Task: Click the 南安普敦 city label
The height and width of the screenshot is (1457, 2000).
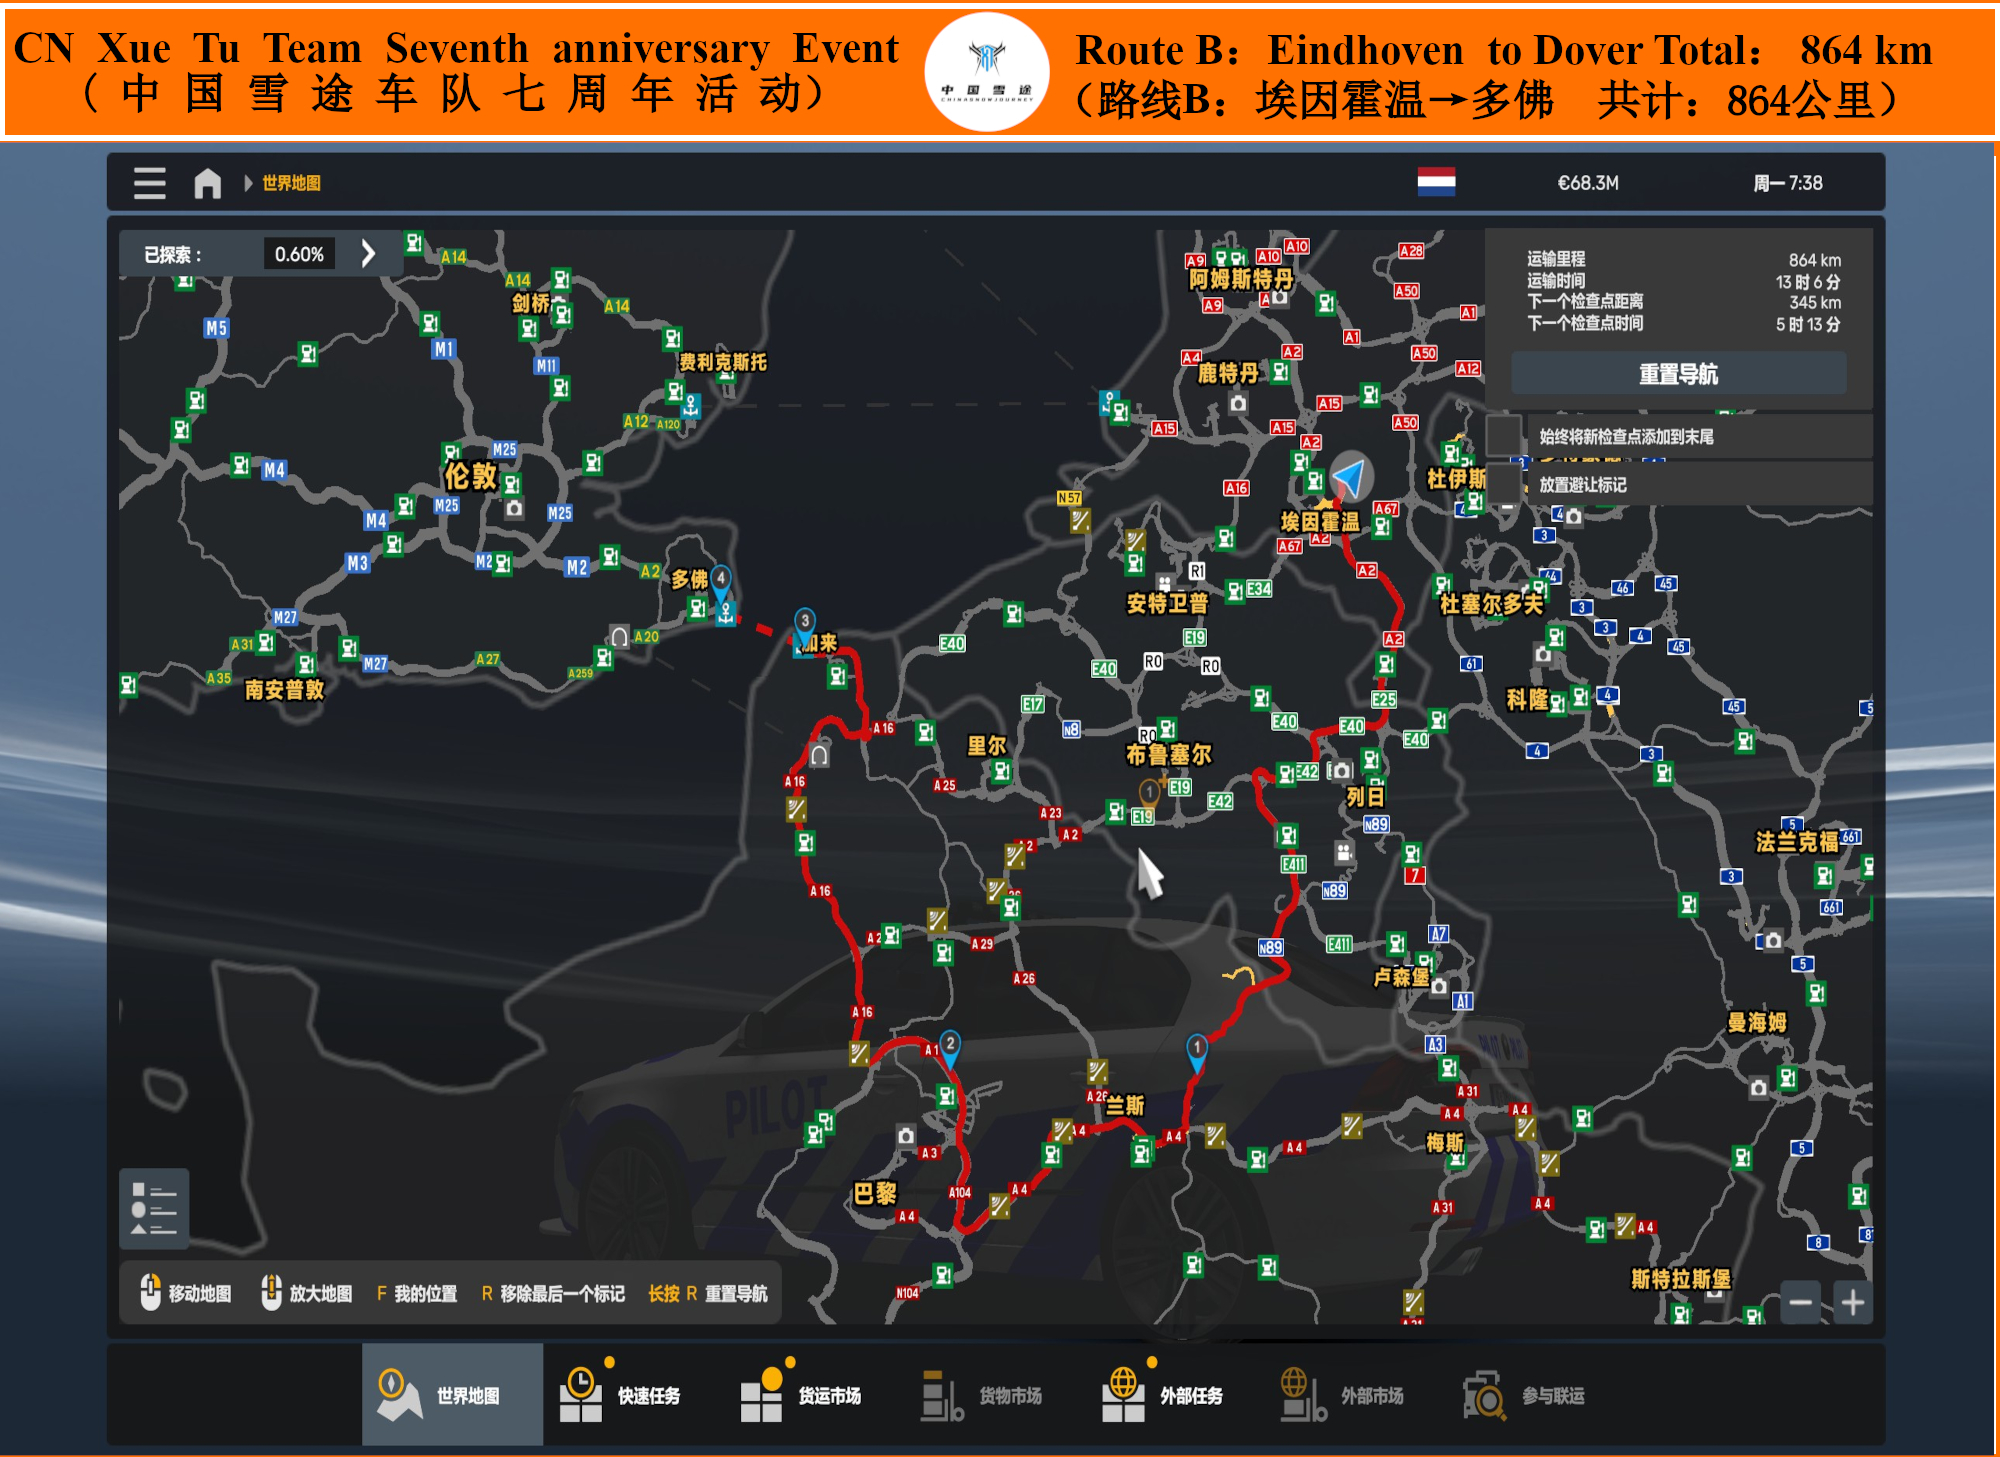Action: point(284,689)
